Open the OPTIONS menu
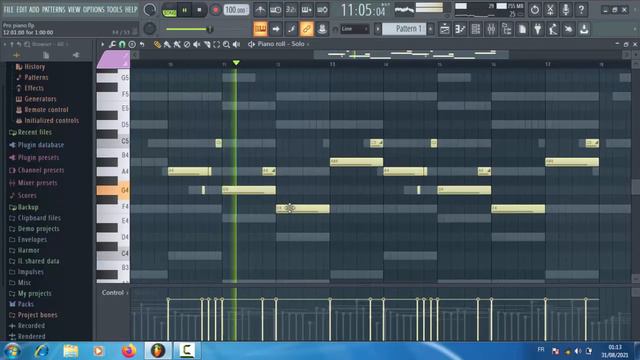Screen dimensions: 640x360 pos(94,9)
